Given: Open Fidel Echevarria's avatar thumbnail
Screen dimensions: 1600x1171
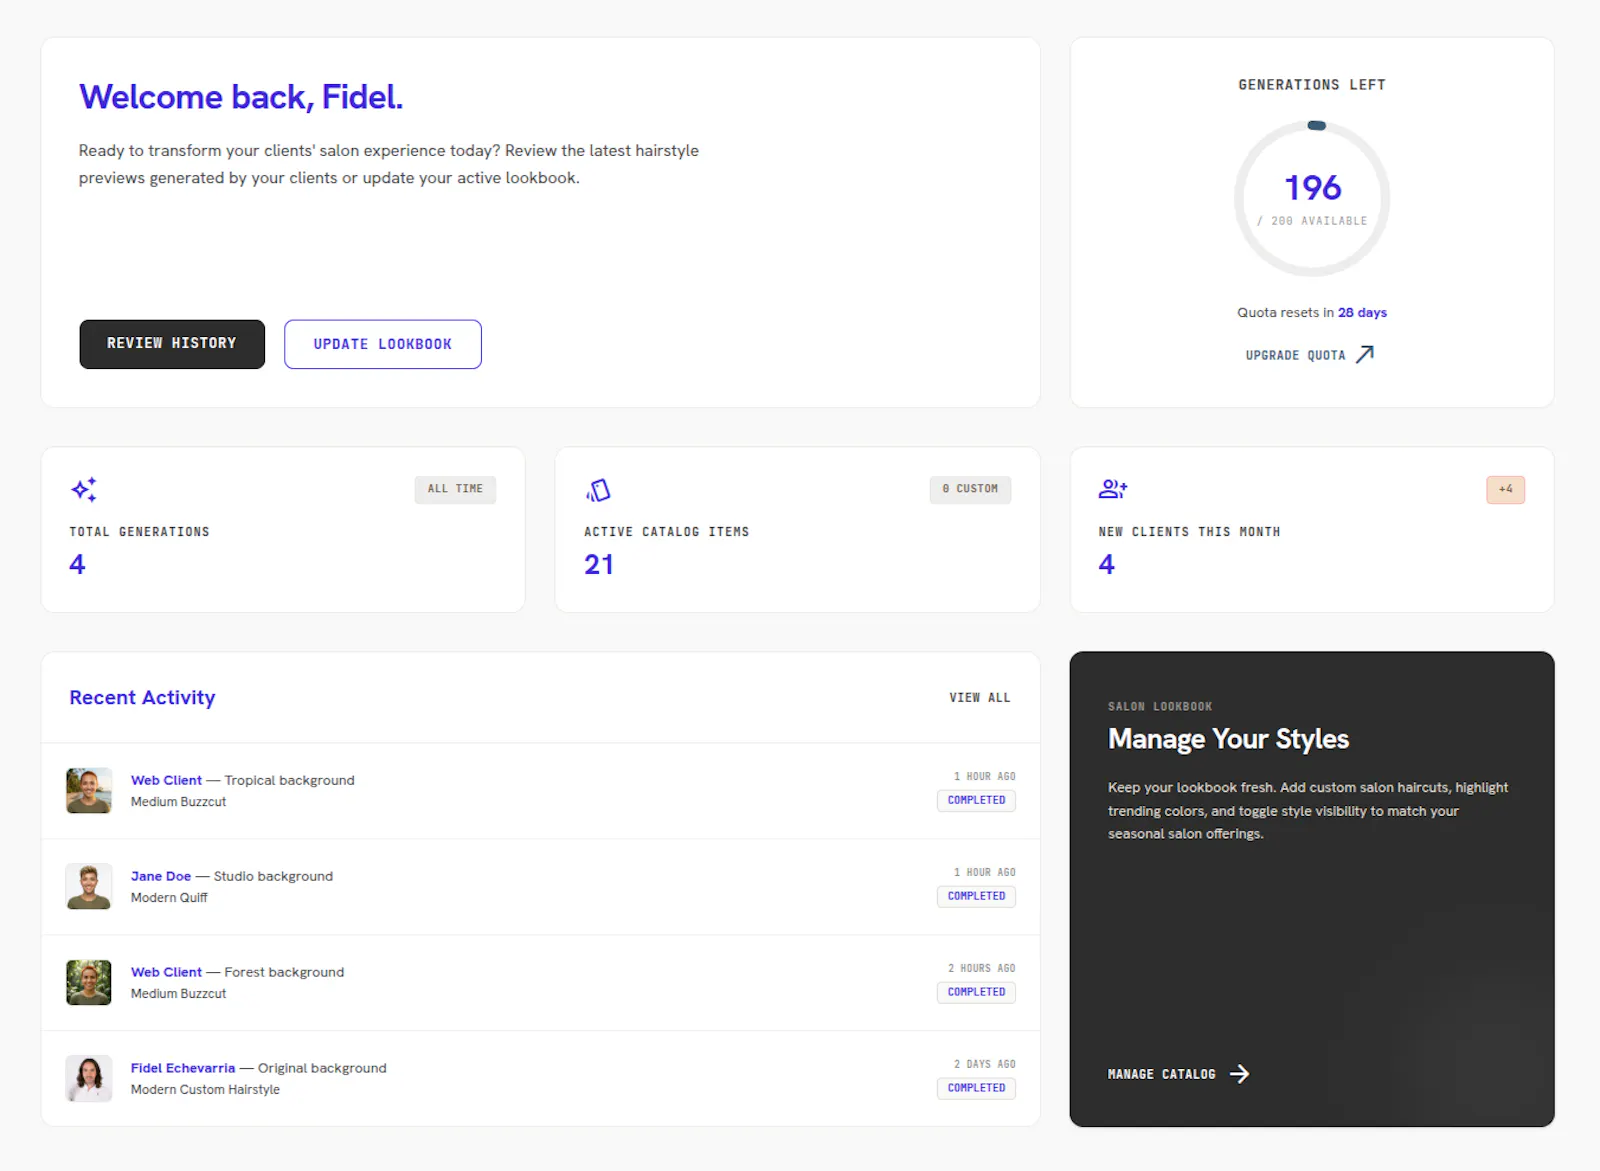Looking at the screenshot, I should (89, 1079).
